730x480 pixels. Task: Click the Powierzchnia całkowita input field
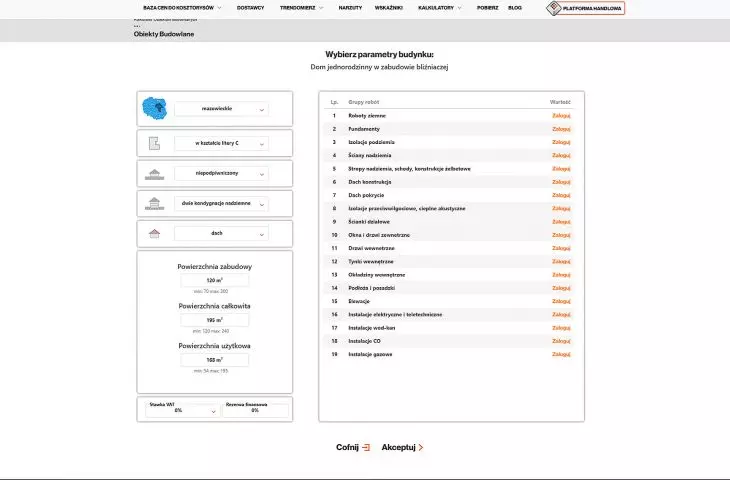pos(215,320)
